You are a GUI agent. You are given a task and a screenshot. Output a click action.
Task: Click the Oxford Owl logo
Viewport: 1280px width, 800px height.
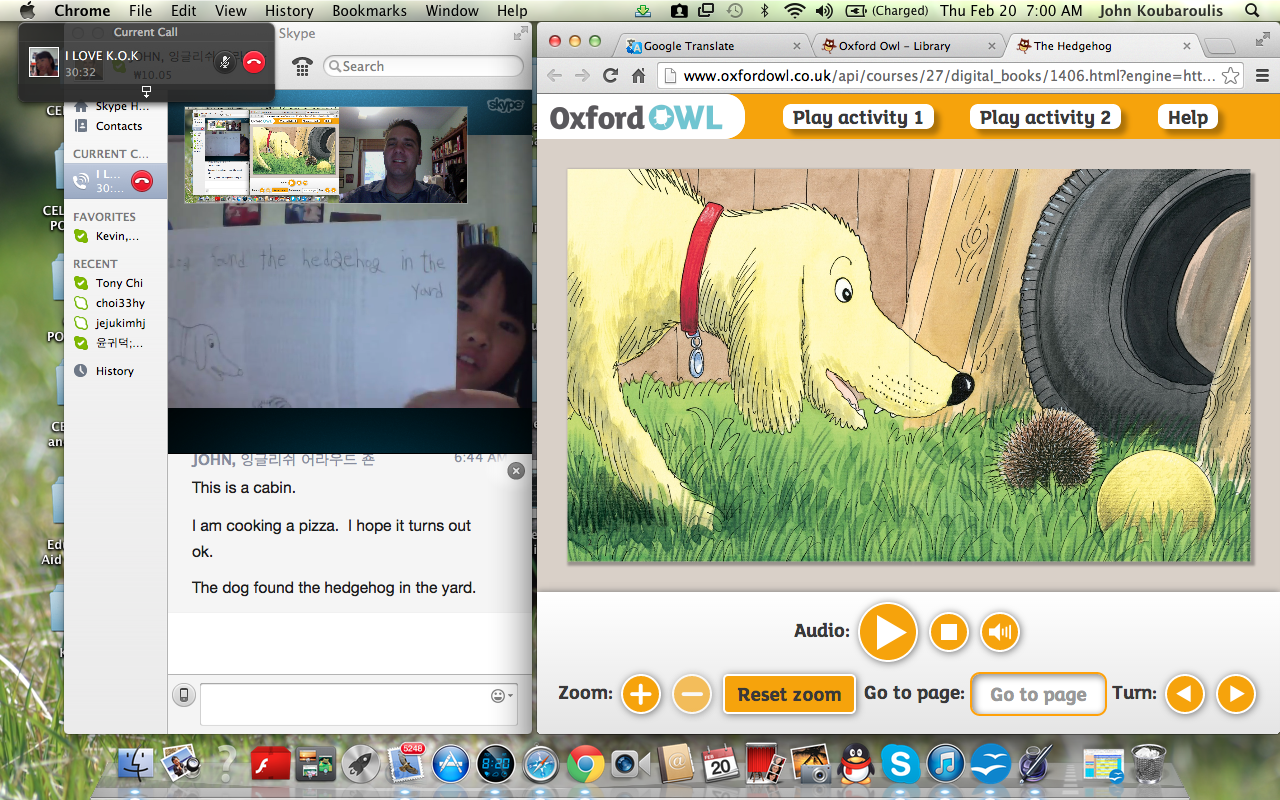coord(636,117)
